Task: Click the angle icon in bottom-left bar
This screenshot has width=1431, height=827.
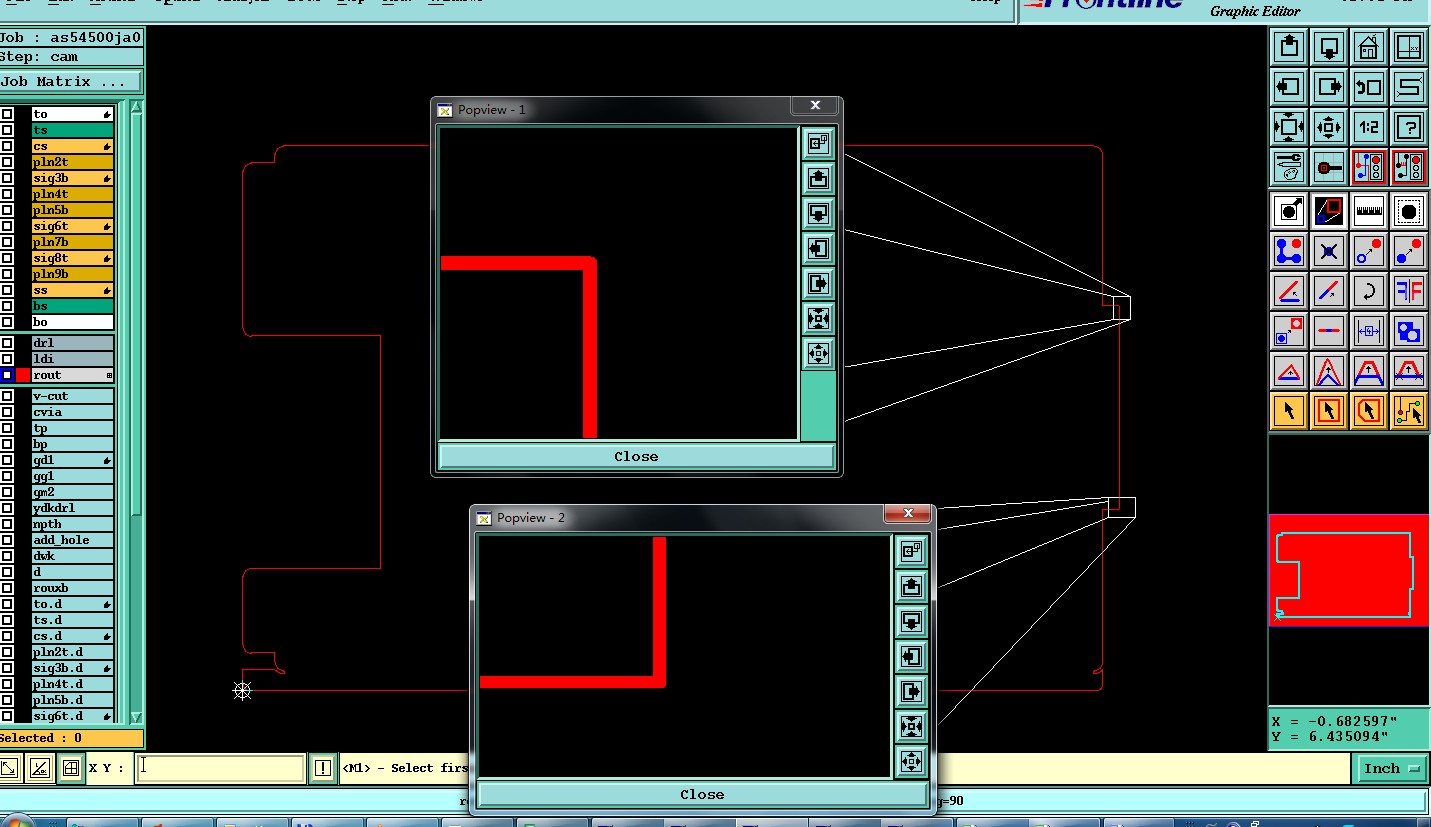Action: point(39,768)
